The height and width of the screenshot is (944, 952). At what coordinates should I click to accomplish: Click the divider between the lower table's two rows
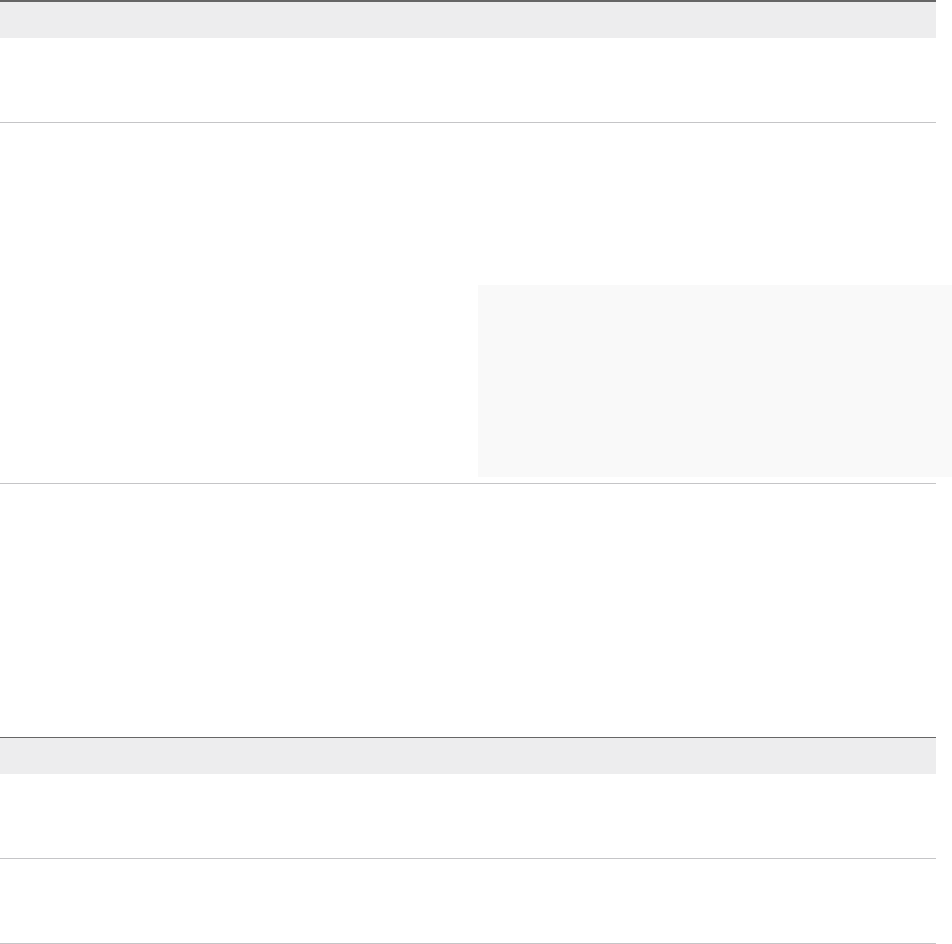(468, 858)
